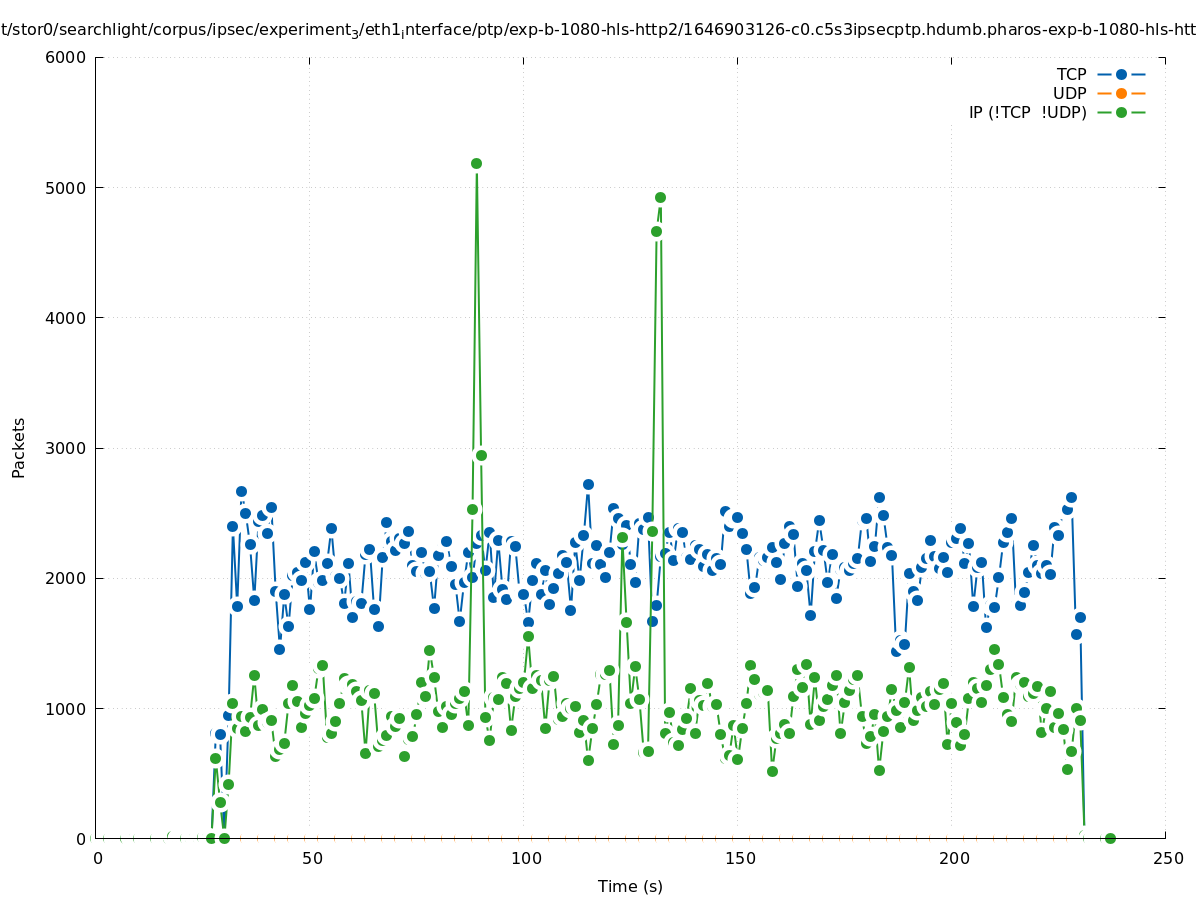The image size is (1197, 900).
Task: Click the blue TCP legend marker
Action: pos(1121,74)
